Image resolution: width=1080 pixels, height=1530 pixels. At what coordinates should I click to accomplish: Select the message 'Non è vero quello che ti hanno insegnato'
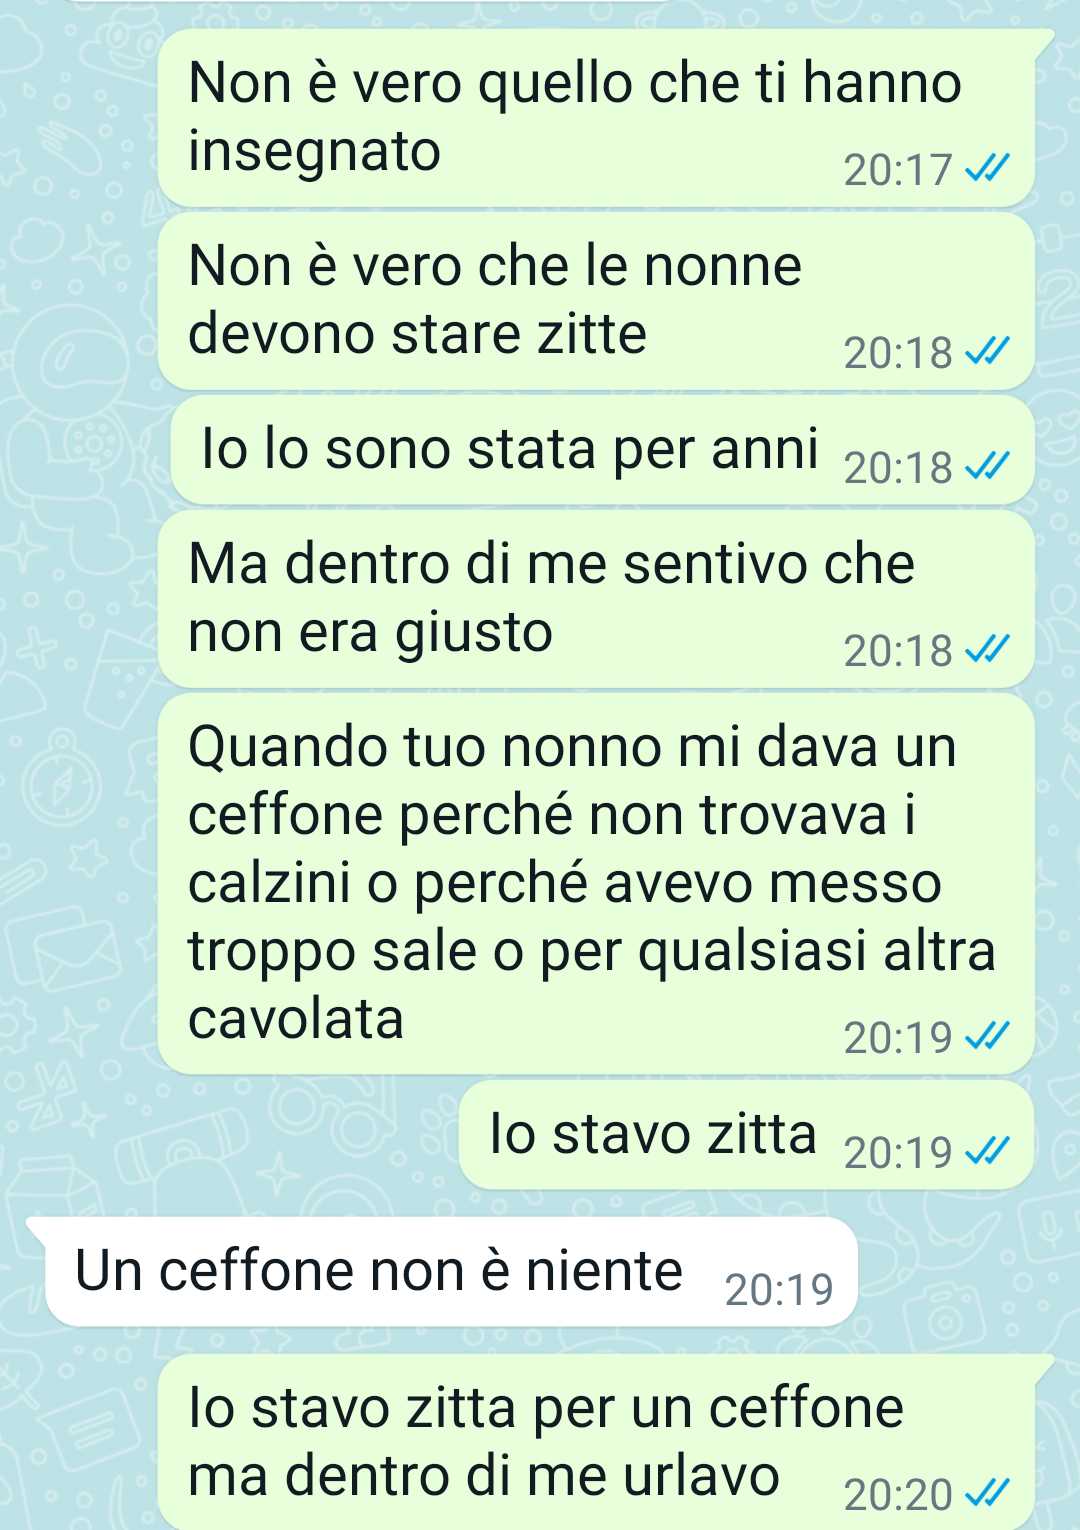pyautogui.click(x=596, y=118)
